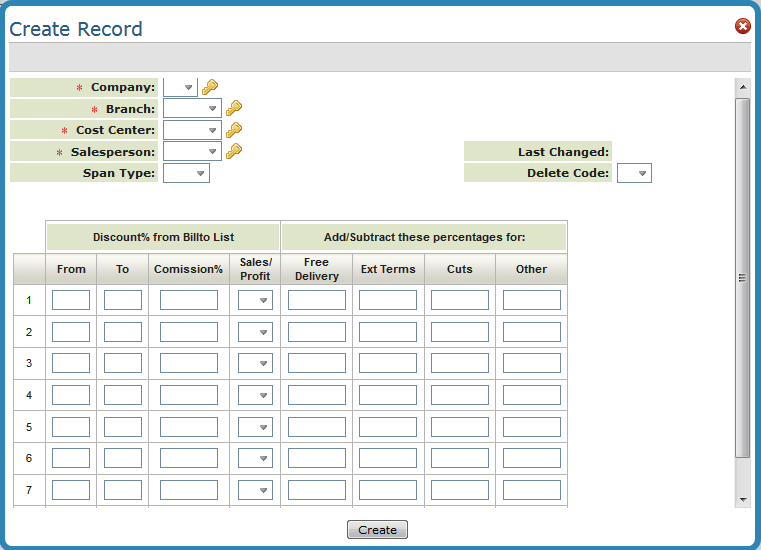The height and width of the screenshot is (550, 761).
Task: Click the From field in row 1
Action: point(71,300)
